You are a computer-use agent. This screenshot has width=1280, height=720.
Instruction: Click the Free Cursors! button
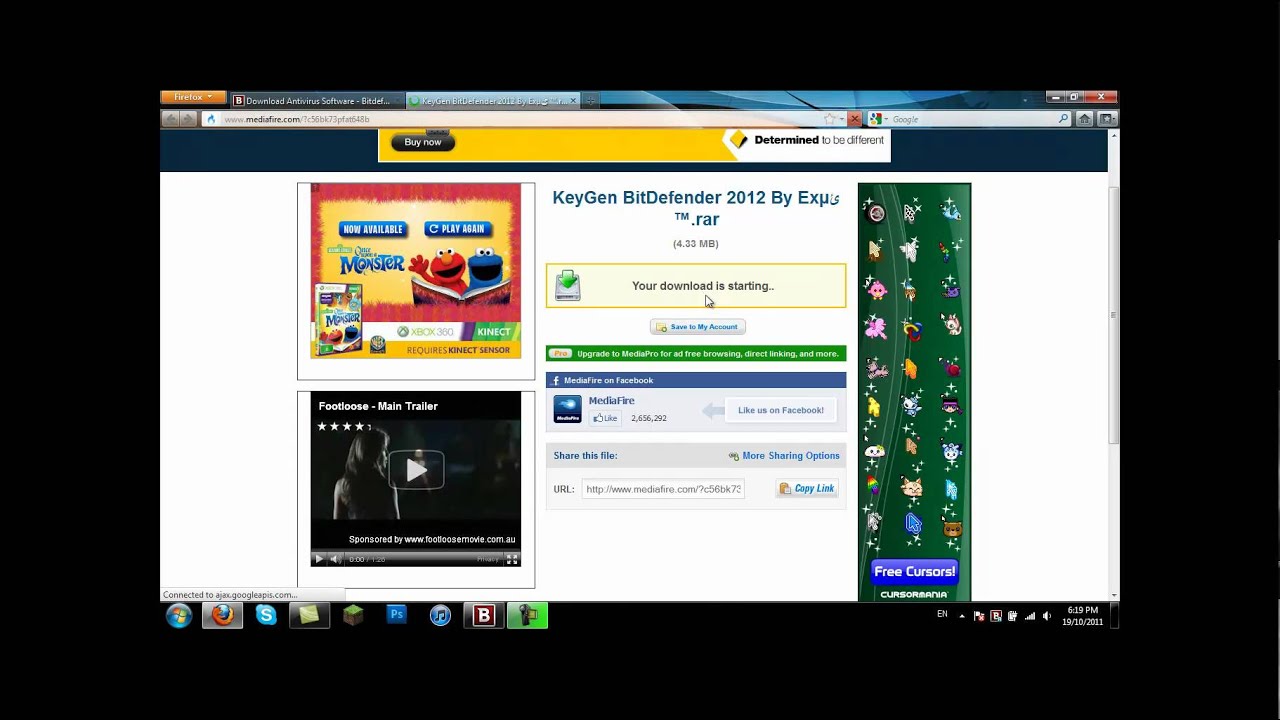tap(914, 572)
